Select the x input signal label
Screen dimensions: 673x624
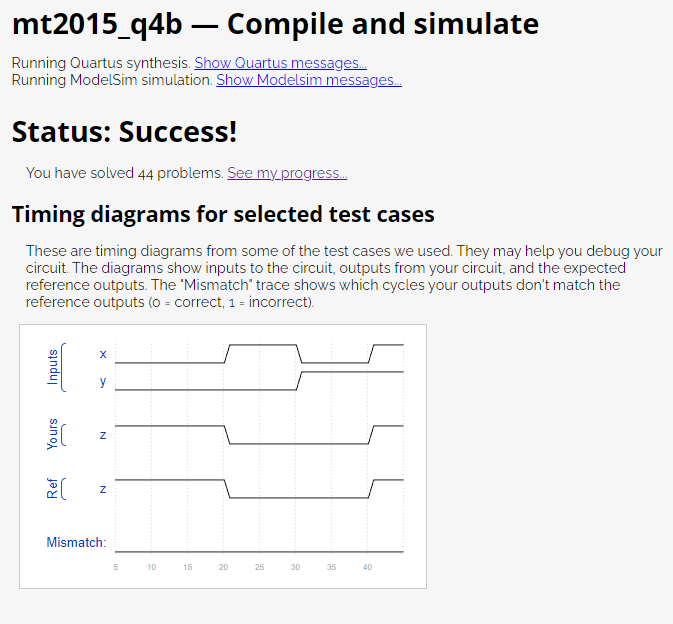(x=102, y=354)
